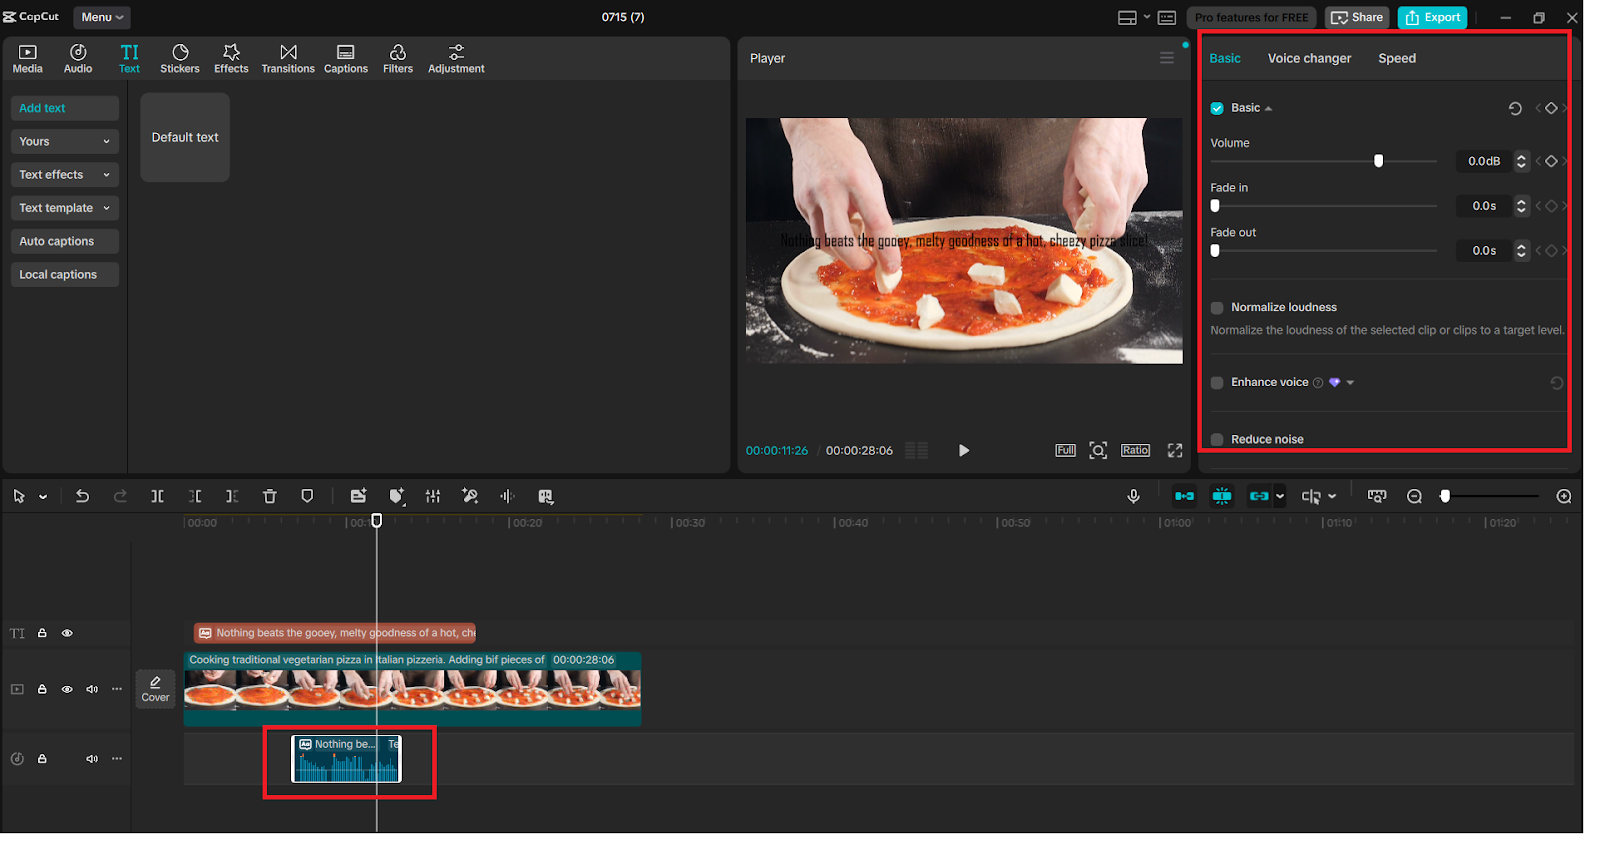
Task: Open the Media panel
Action: [28, 59]
